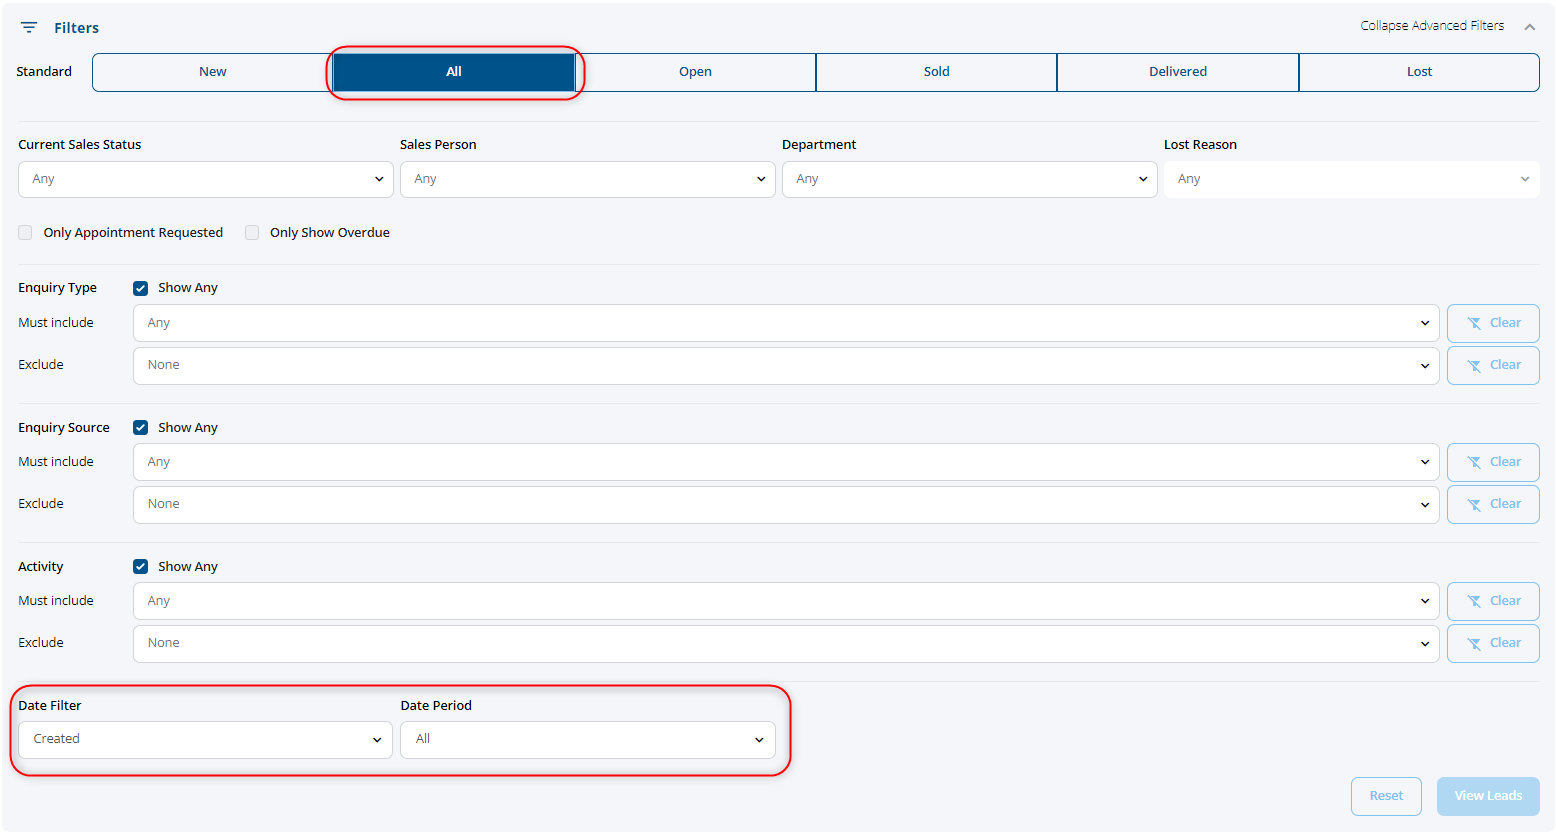Viewport: 1556px width, 835px height.
Task: Open Enquiry Source Must include dropdown
Action: coord(786,462)
